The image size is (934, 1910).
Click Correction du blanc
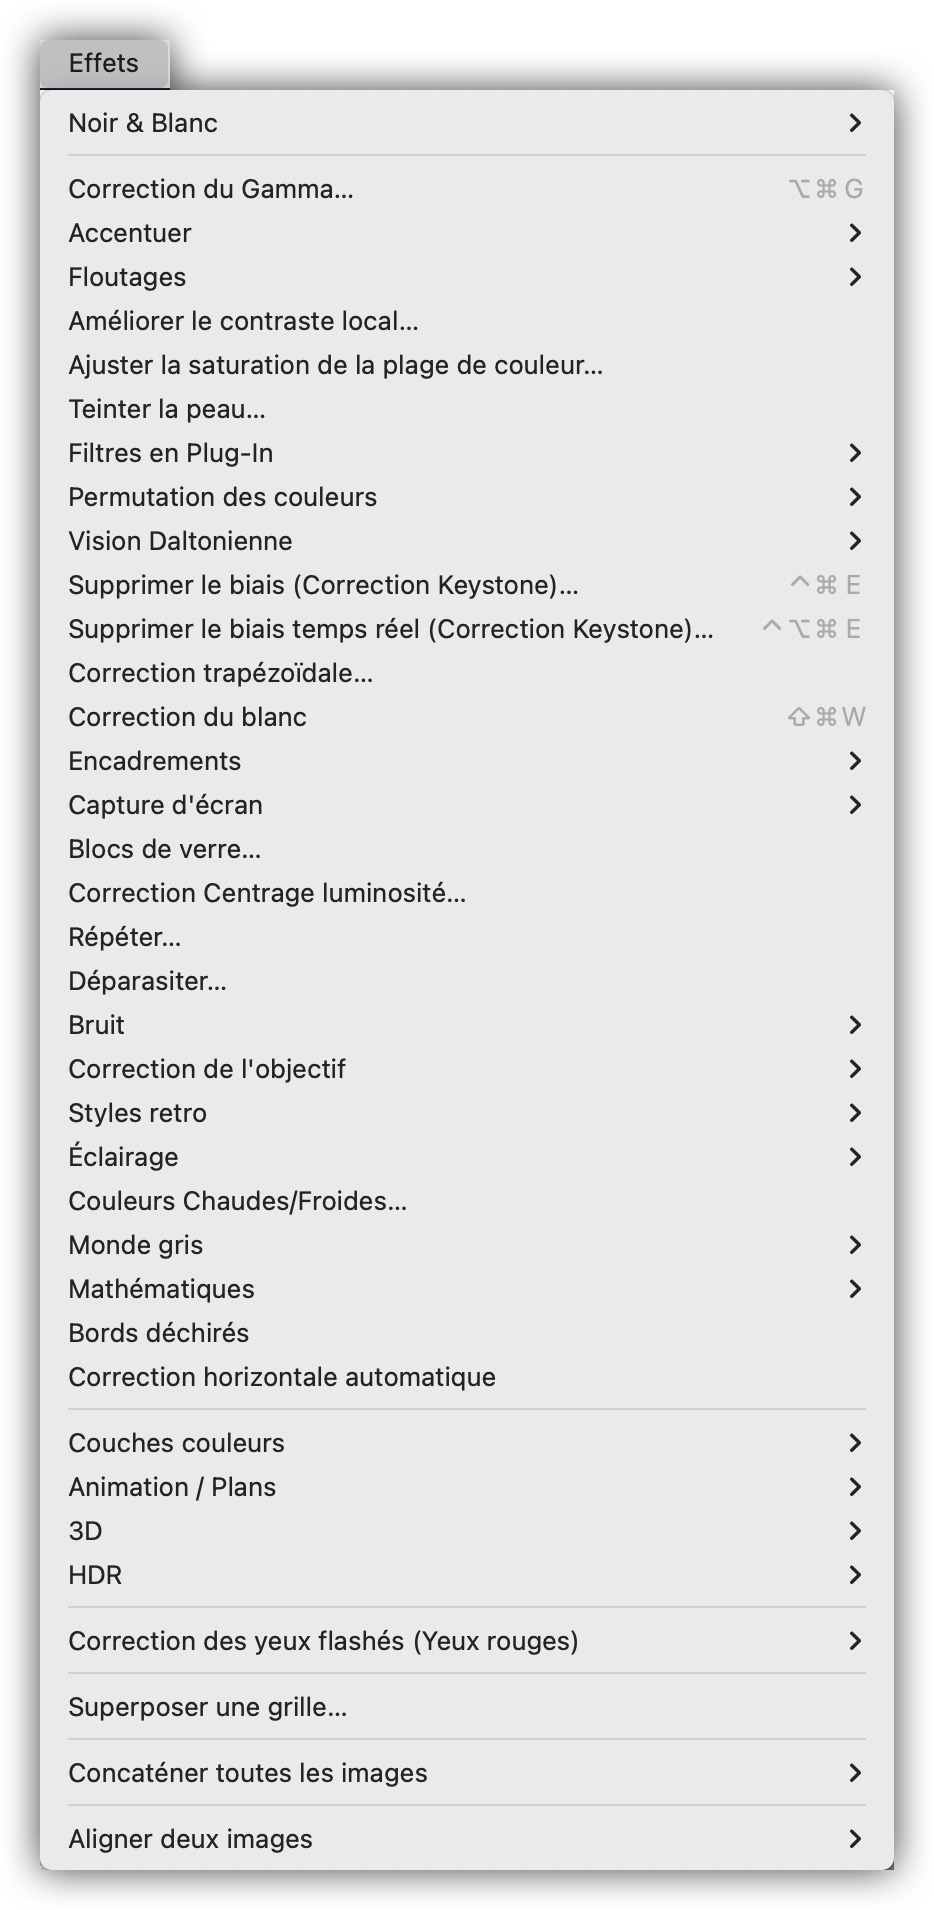pos(187,717)
